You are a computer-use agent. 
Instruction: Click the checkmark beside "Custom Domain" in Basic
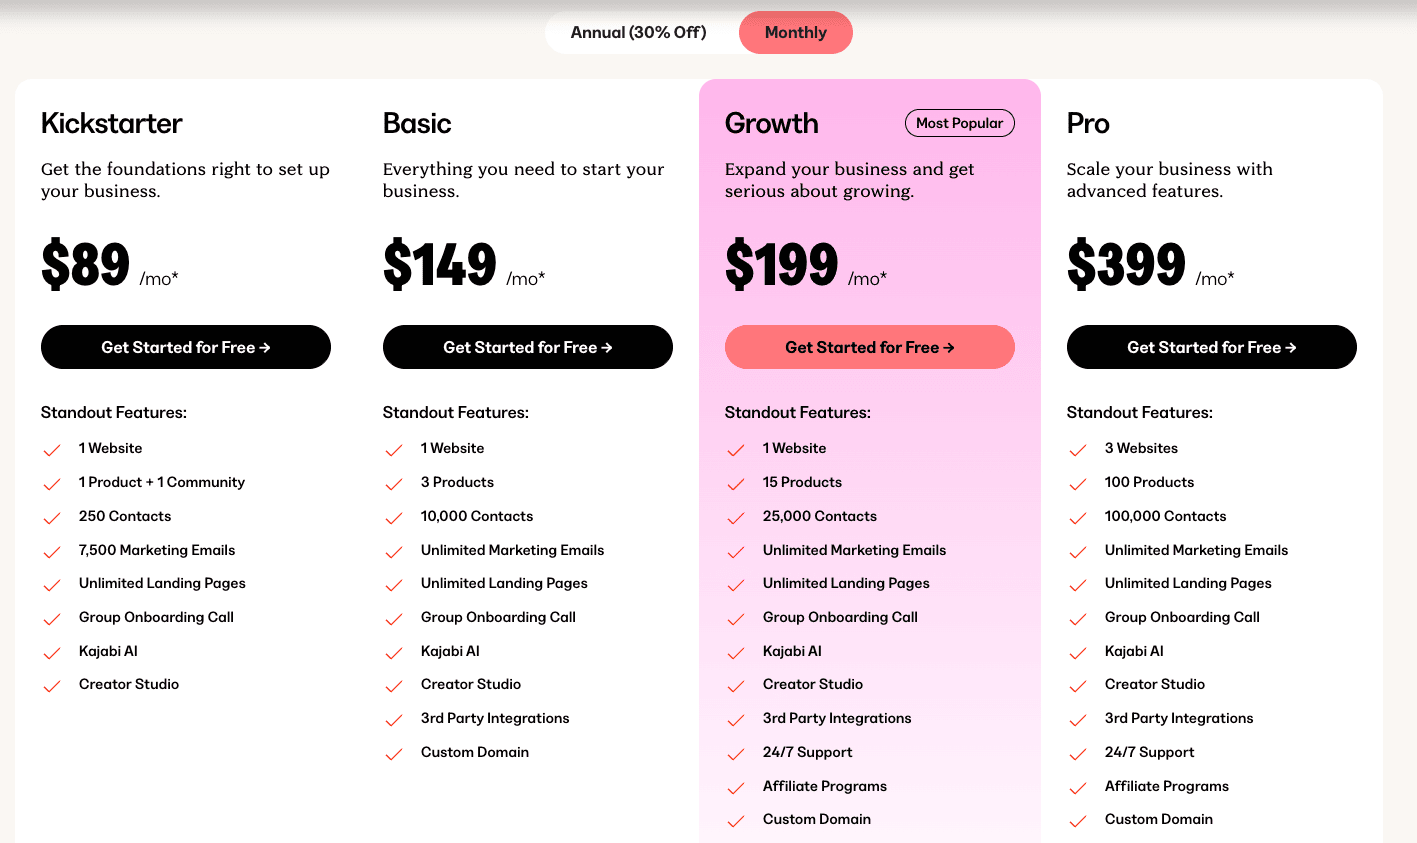point(394,754)
